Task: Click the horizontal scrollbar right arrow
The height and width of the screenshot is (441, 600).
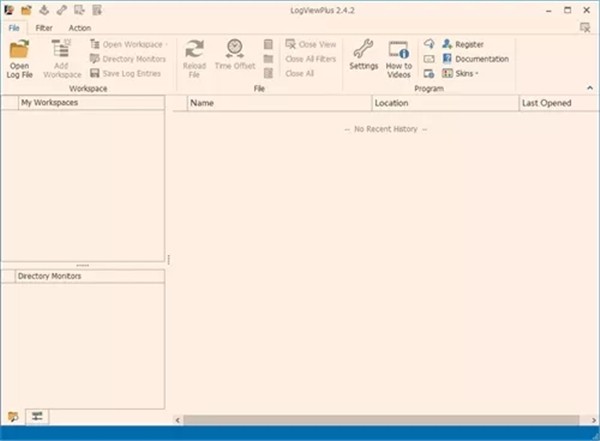Action: click(x=593, y=420)
